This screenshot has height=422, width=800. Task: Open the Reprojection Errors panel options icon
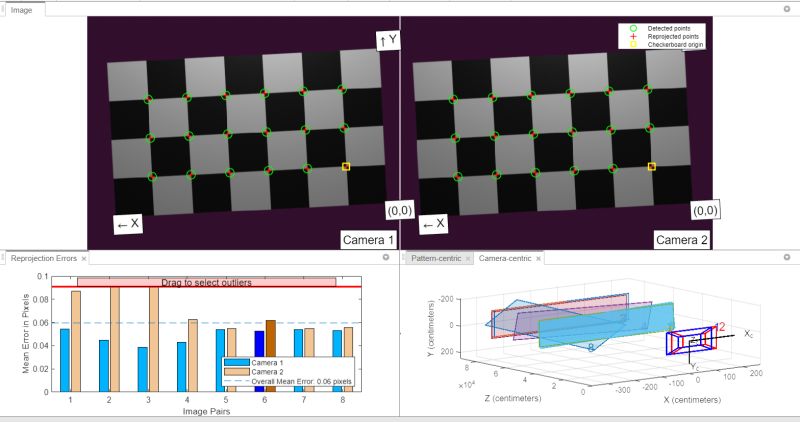click(386, 257)
